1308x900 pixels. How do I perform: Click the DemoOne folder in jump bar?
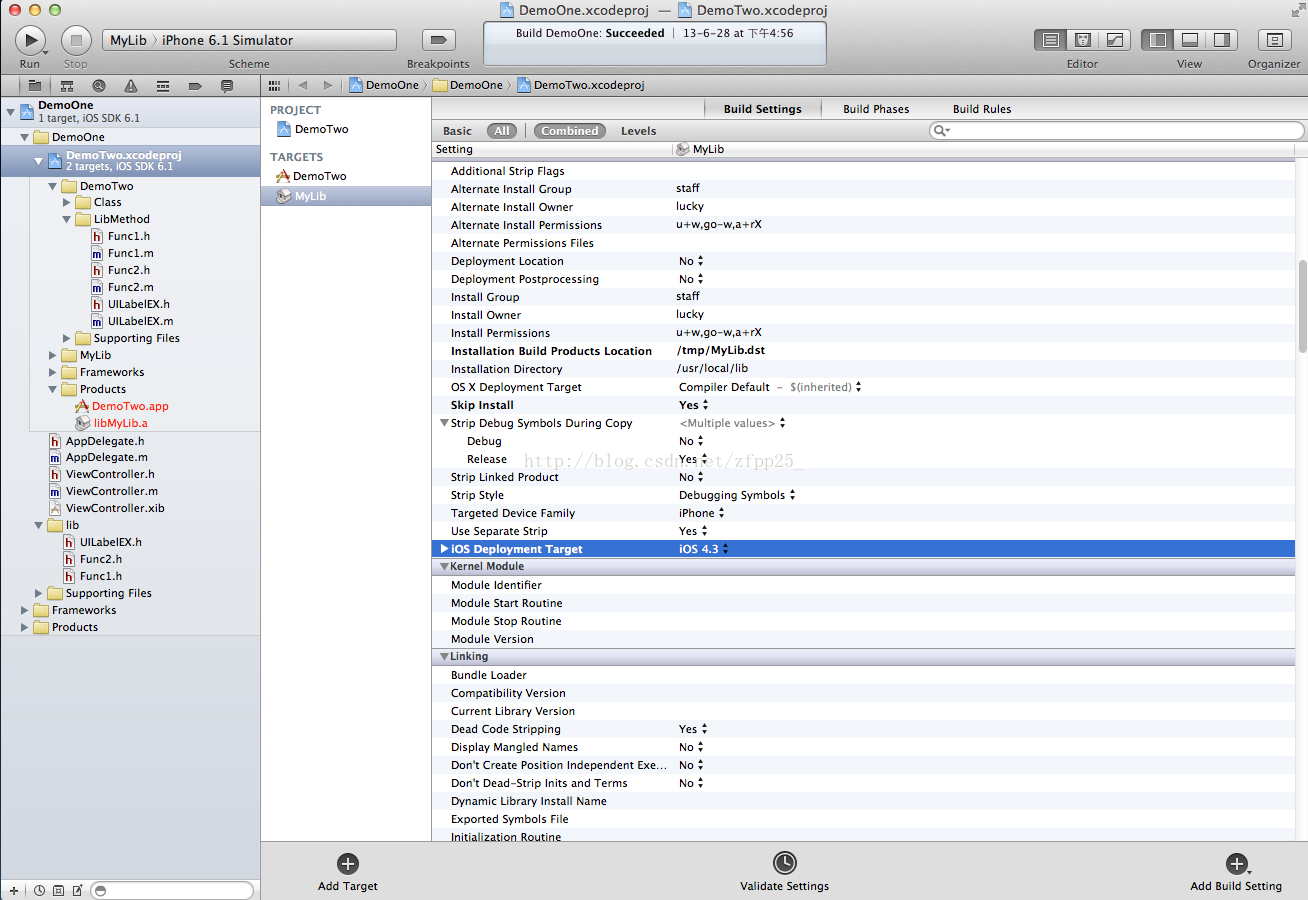467,85
